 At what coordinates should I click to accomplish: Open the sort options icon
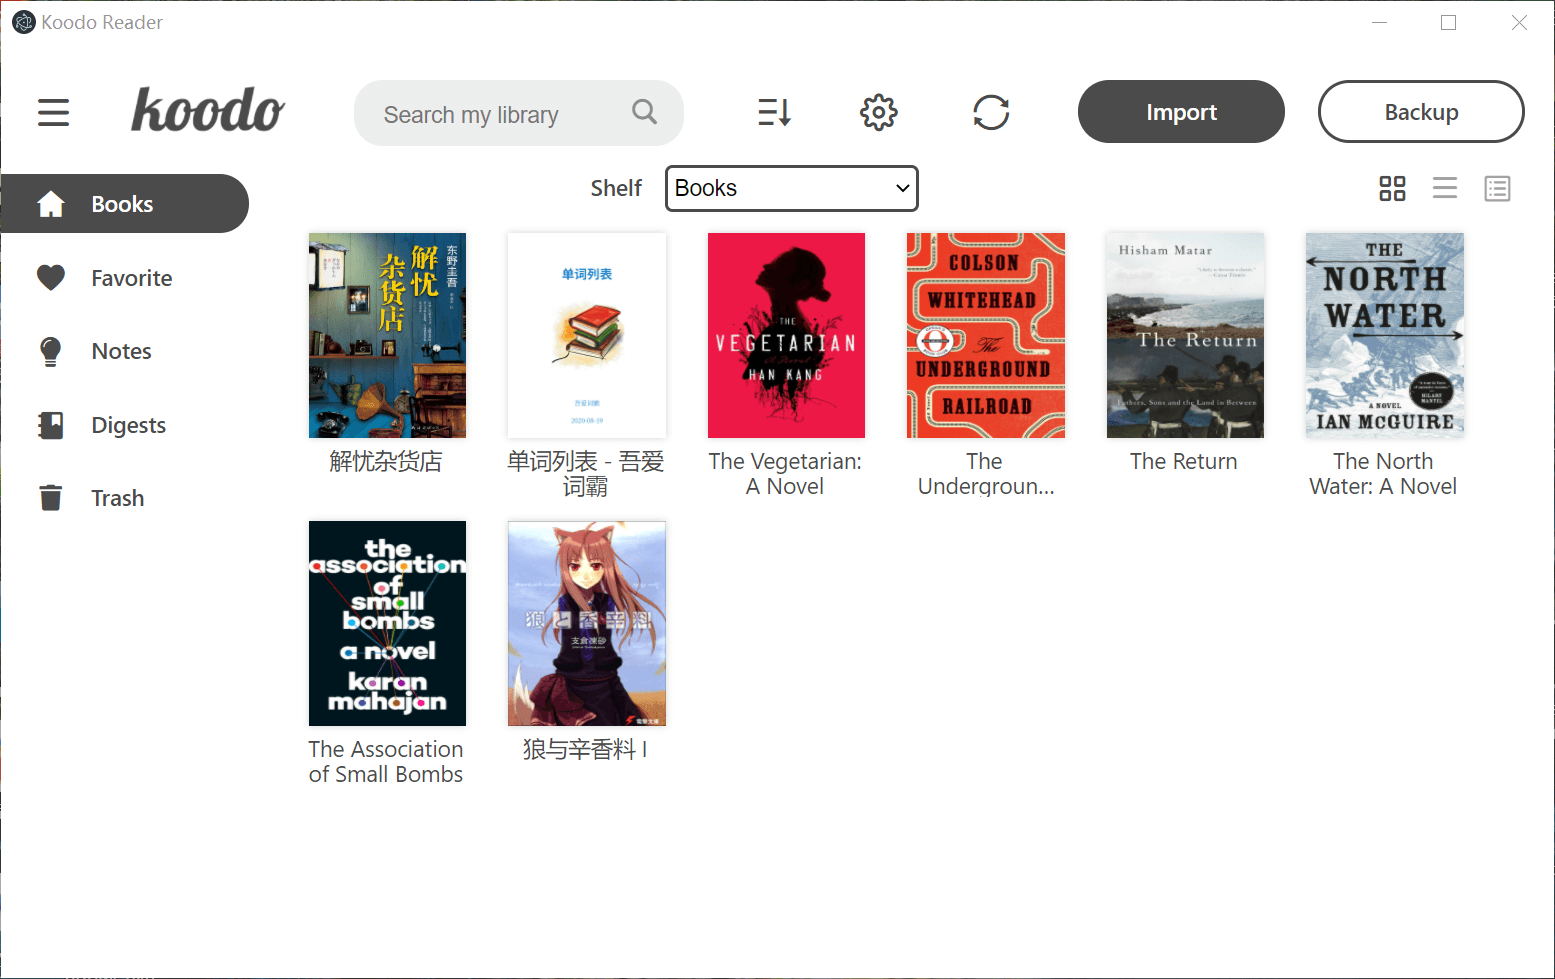pos(774,112)
